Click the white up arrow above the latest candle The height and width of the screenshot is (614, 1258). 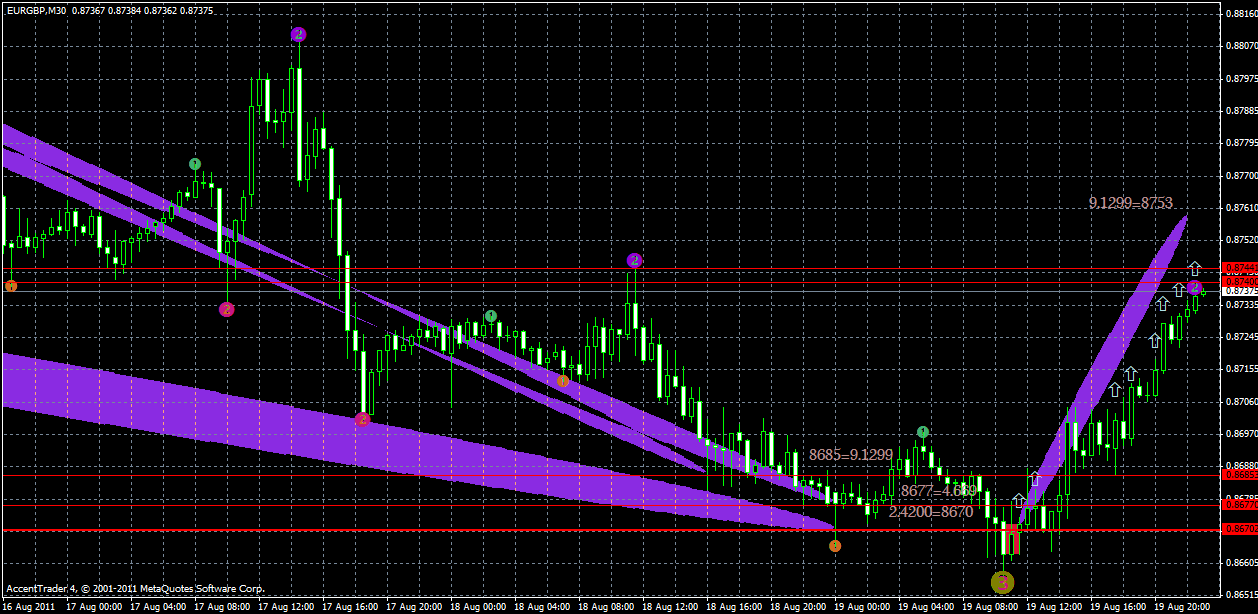point(1194,269)
